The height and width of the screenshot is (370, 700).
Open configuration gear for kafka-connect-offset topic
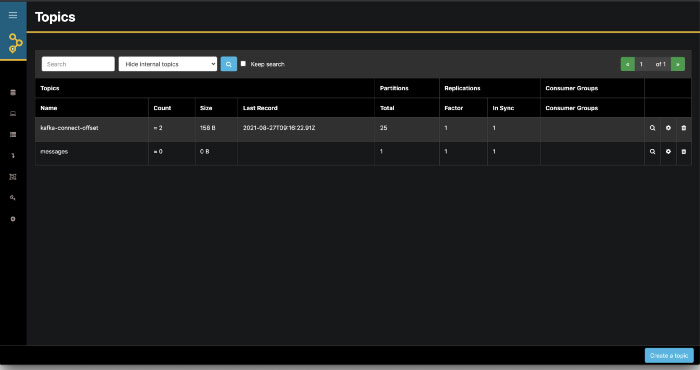[x=668, y=128]
